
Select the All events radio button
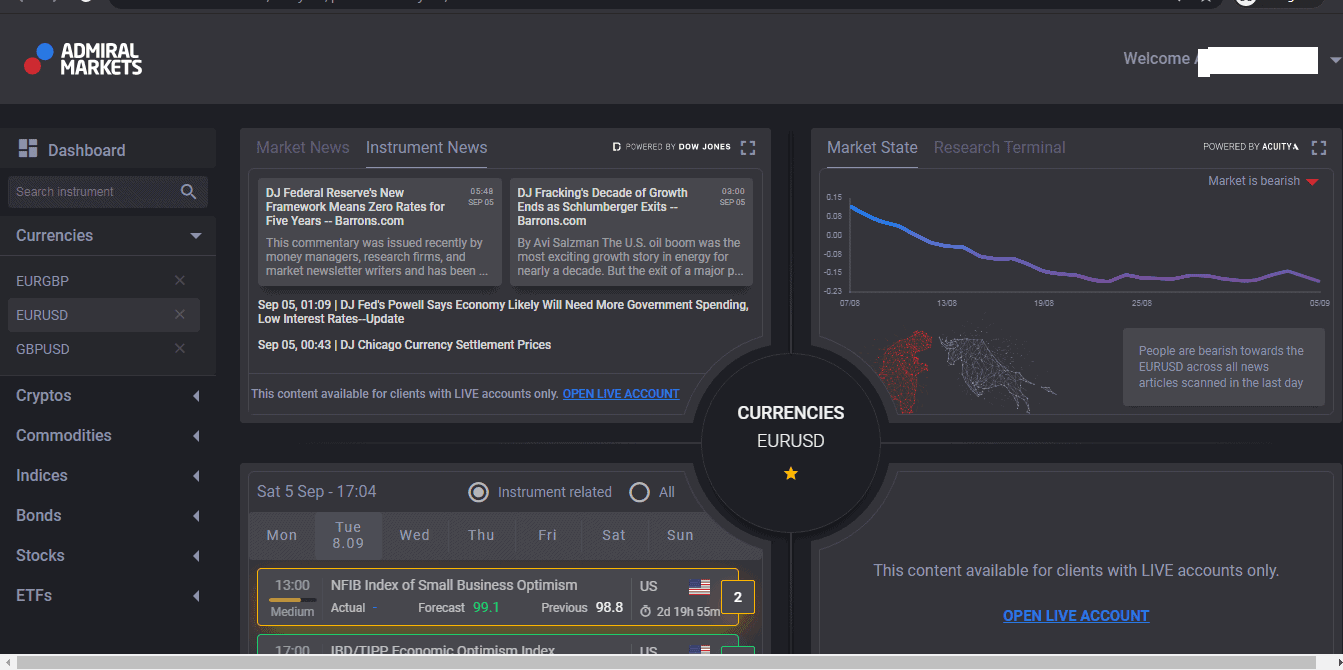click(639, 492)
